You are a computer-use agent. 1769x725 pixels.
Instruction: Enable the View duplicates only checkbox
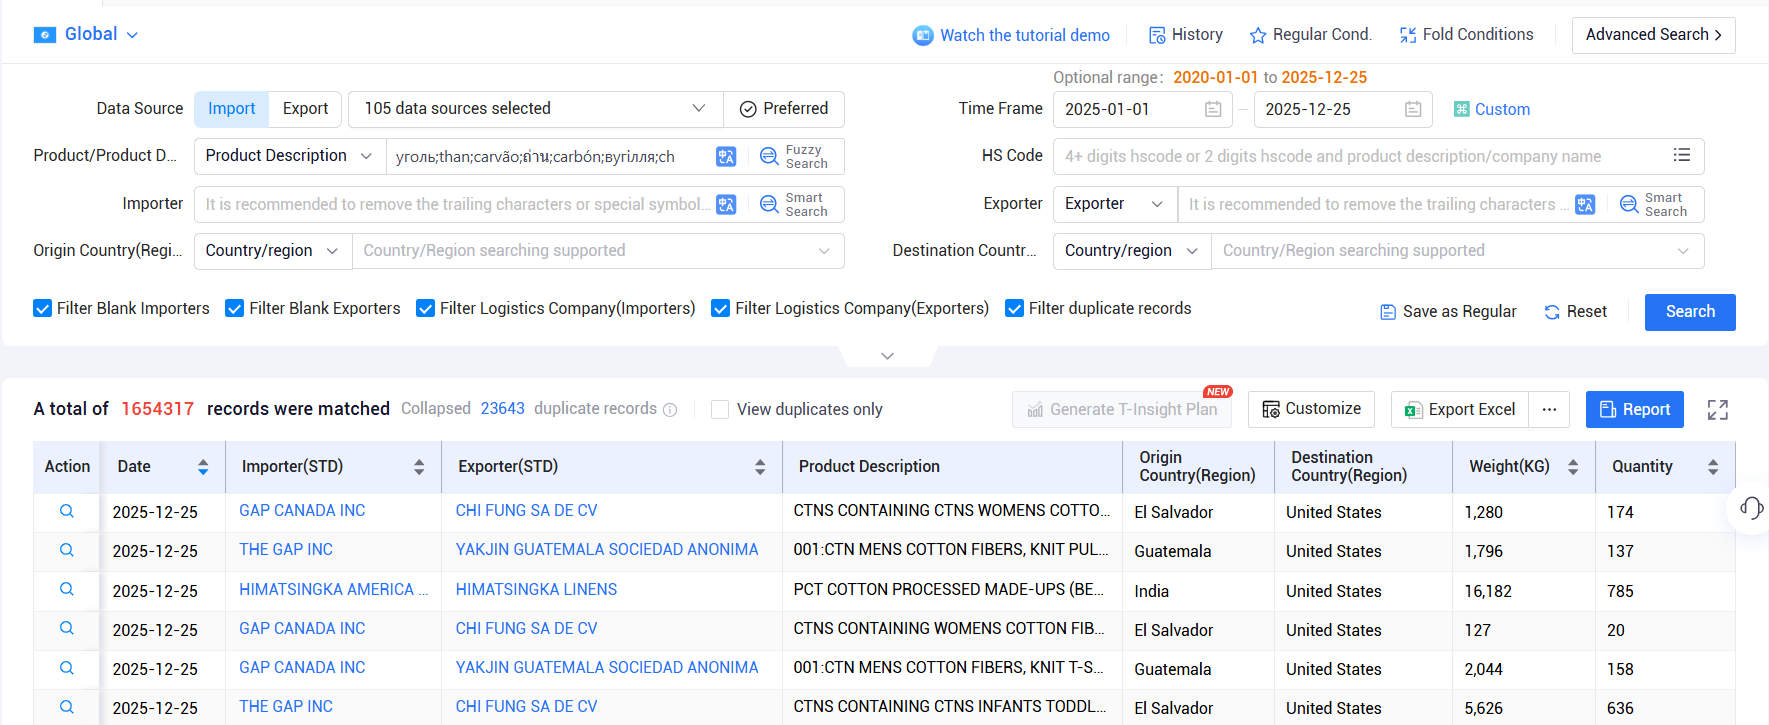pos(720,409)
